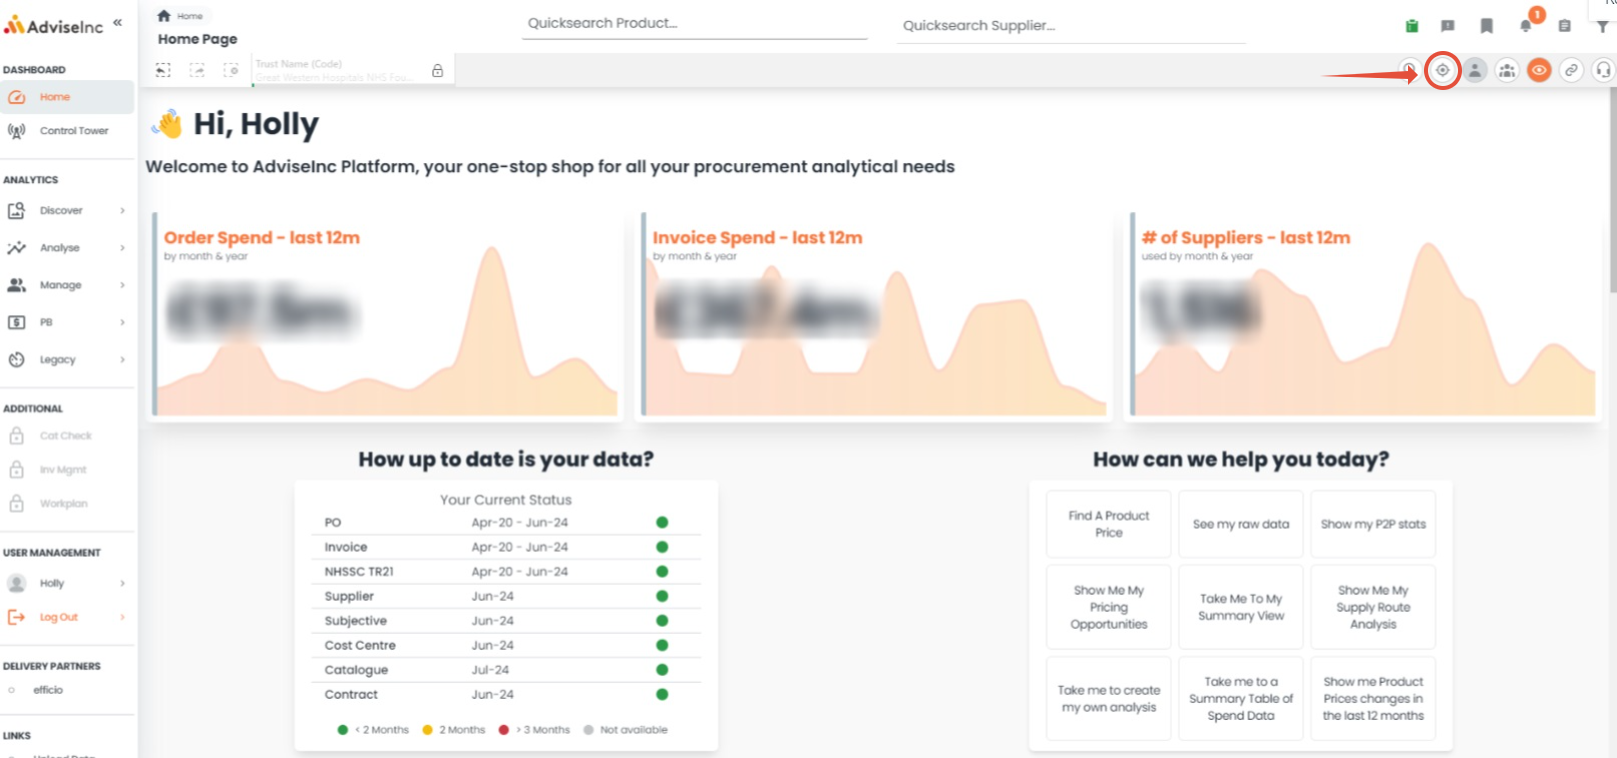Click the locked Inv Mgmt item
This screenshot has height=758, width=1617.
coord(67,470)
